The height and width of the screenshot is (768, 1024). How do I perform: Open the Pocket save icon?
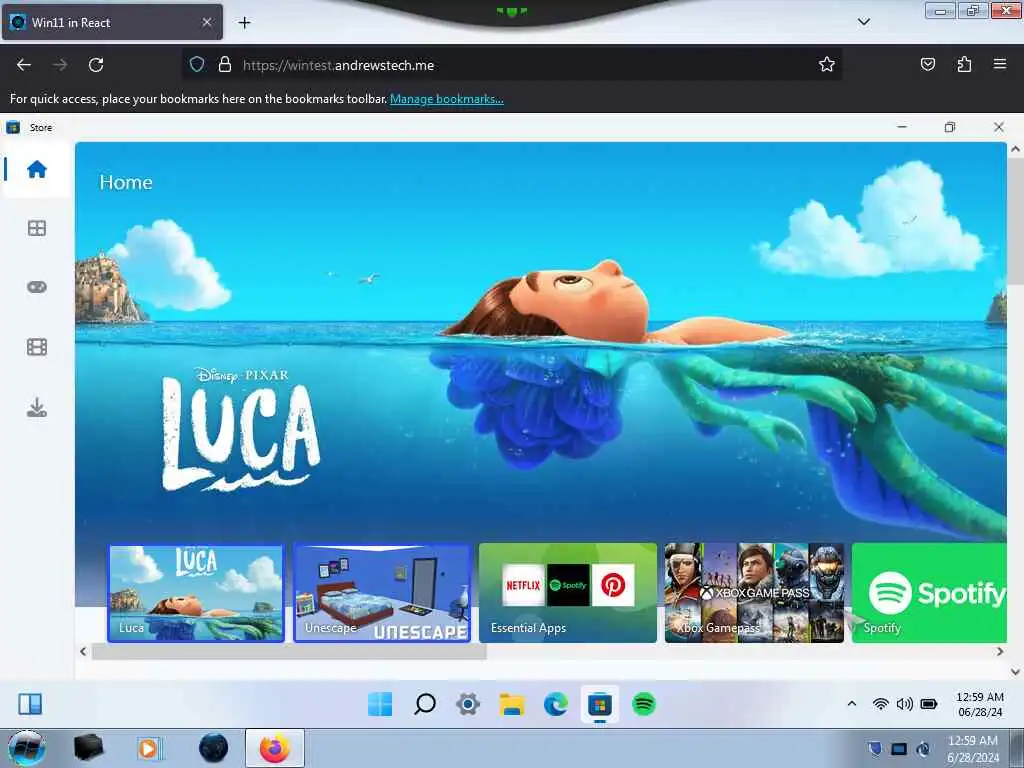(x=928, y=64)
